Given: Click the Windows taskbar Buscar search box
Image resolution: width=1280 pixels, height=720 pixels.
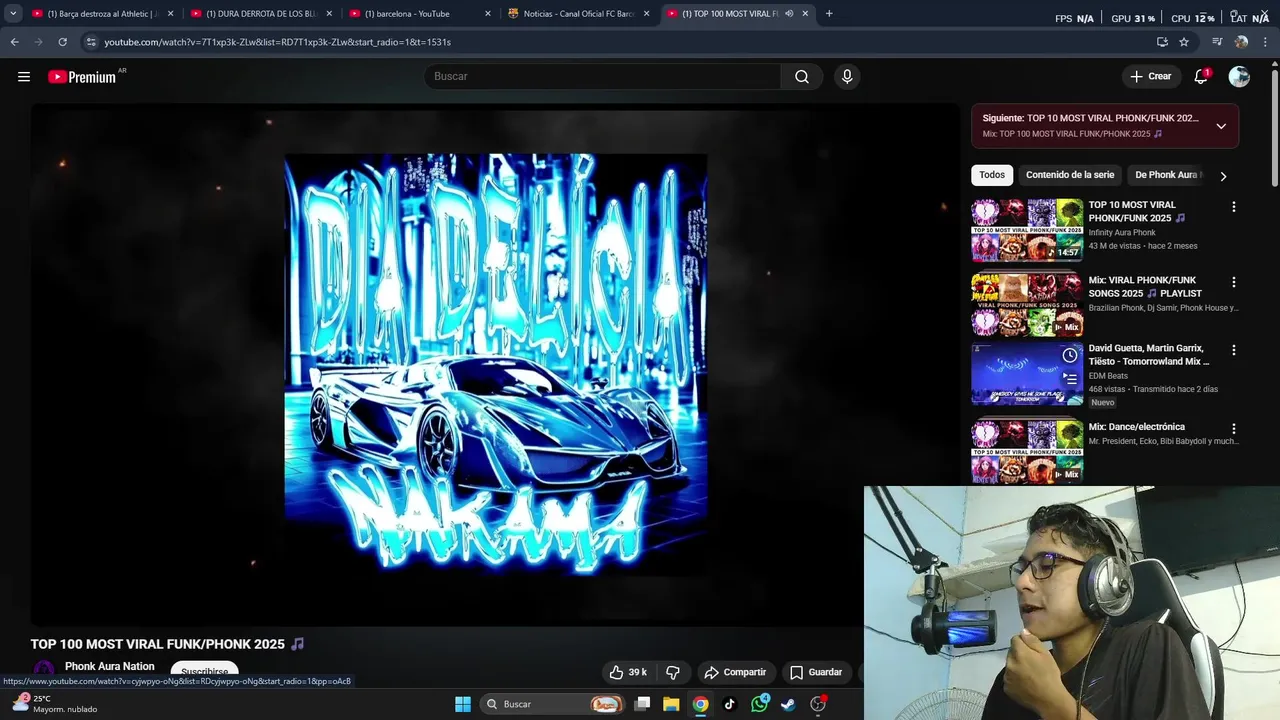Looking at the screenshot, I should click(552, 704).
